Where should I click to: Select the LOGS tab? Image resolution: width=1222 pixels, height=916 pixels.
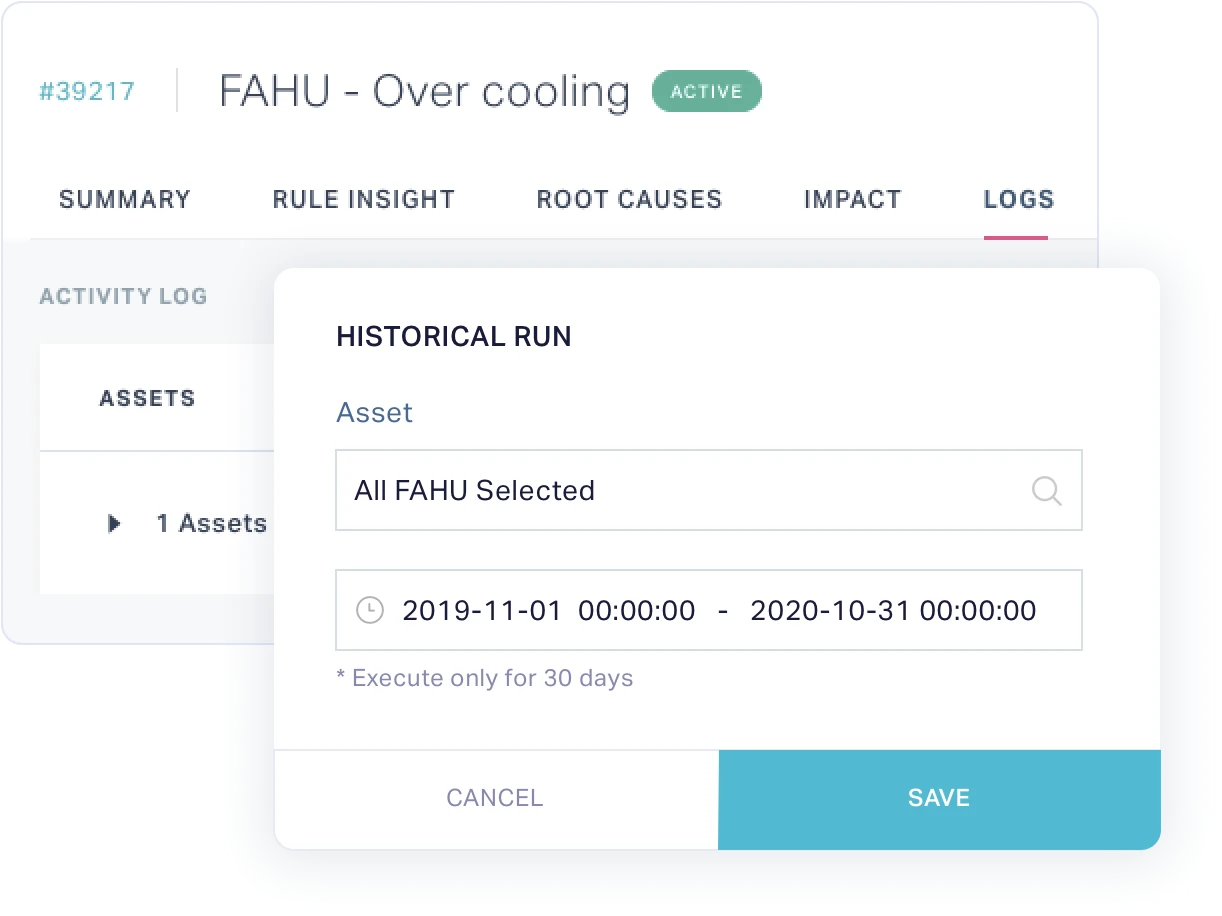(x=1018, y=199)
